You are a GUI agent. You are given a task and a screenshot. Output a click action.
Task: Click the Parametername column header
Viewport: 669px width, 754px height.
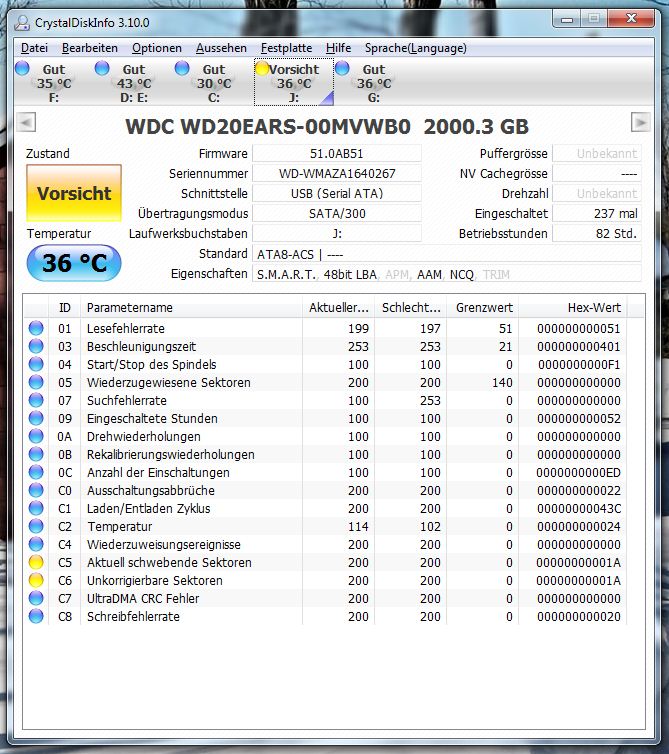coord(191,308)
